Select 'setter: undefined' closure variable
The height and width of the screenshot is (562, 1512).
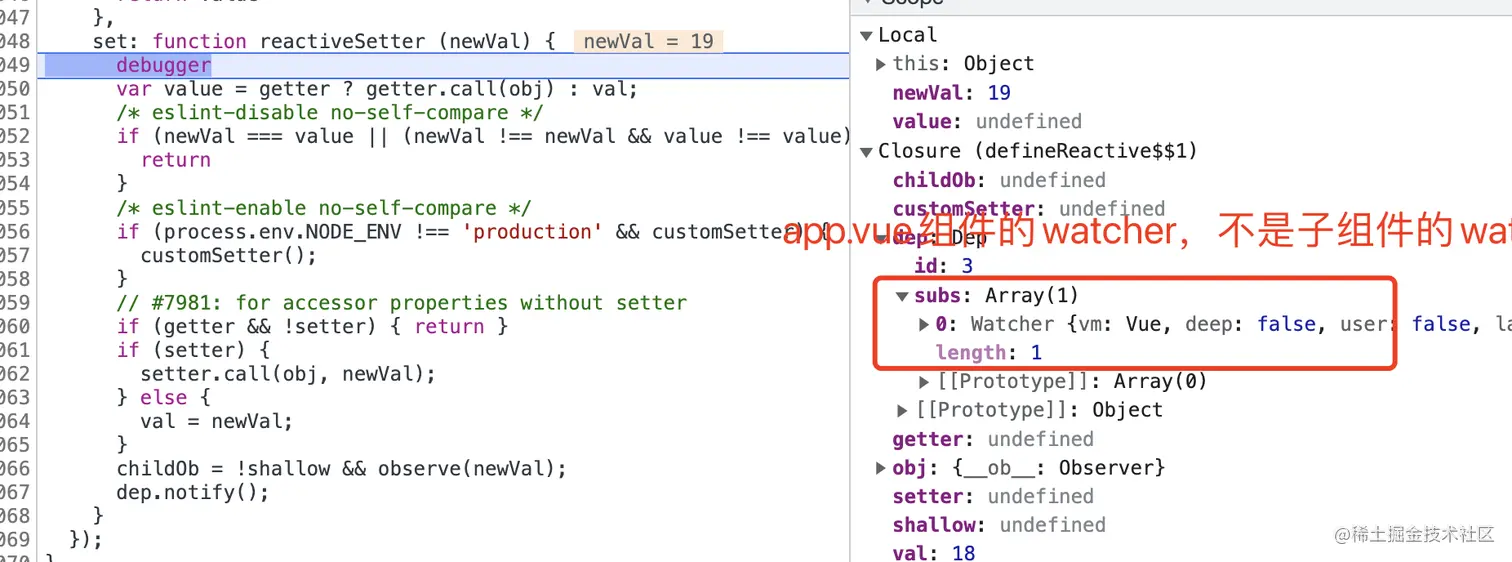[993, 497]
